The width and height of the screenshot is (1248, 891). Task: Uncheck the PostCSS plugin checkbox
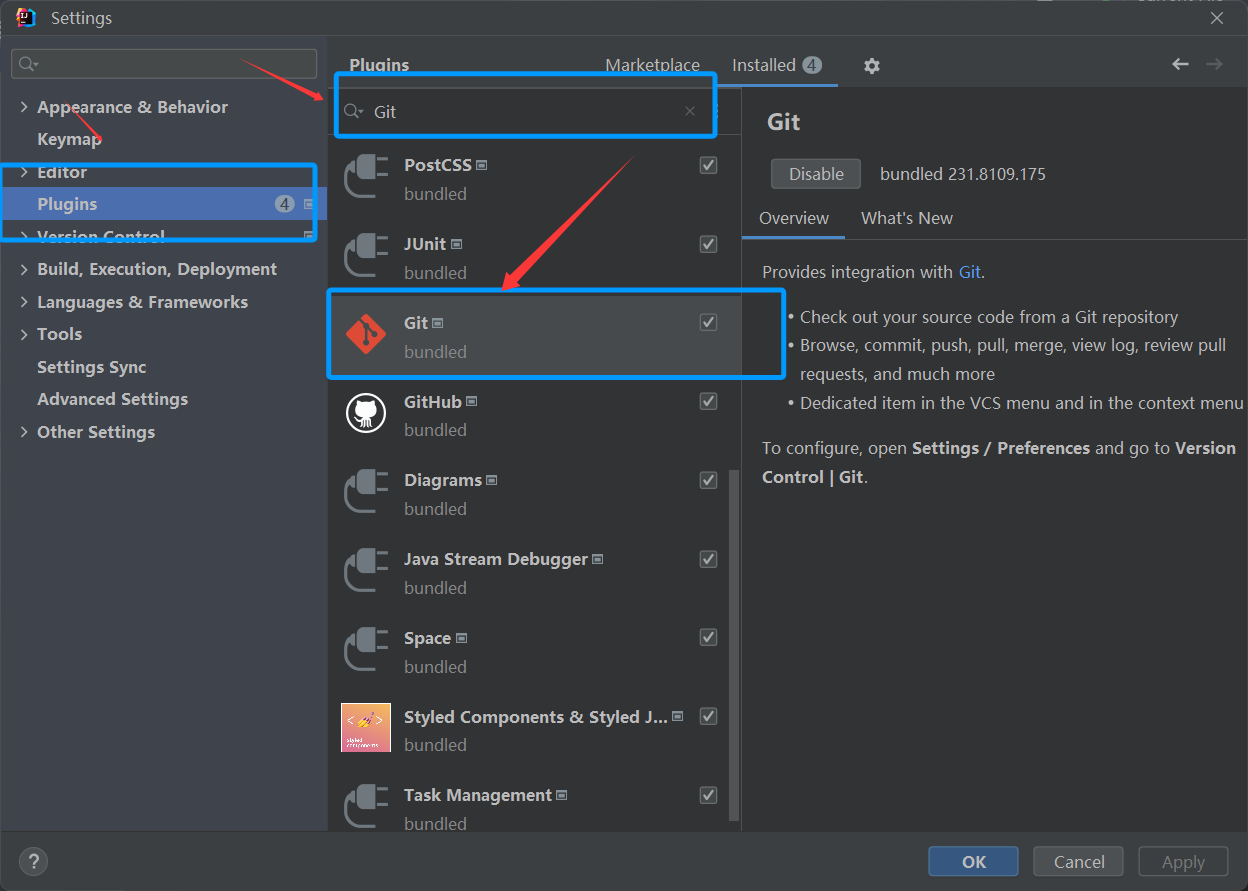tap(709, 165)
